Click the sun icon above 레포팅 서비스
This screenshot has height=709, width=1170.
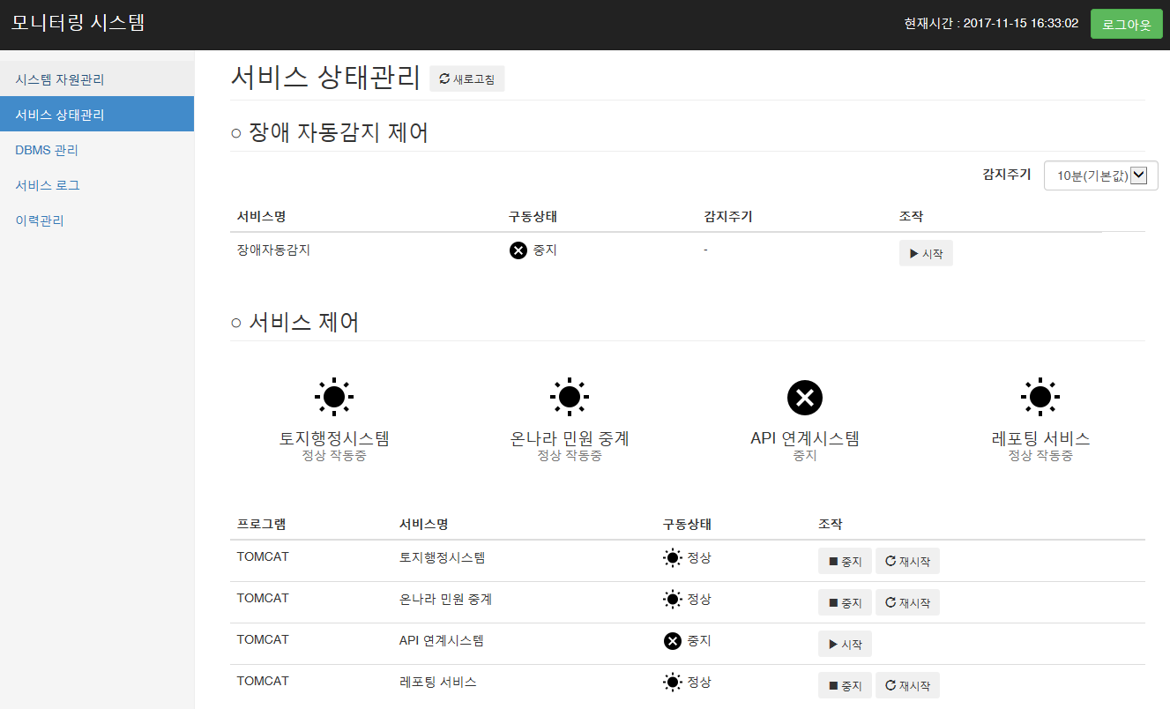(1040, 396)
